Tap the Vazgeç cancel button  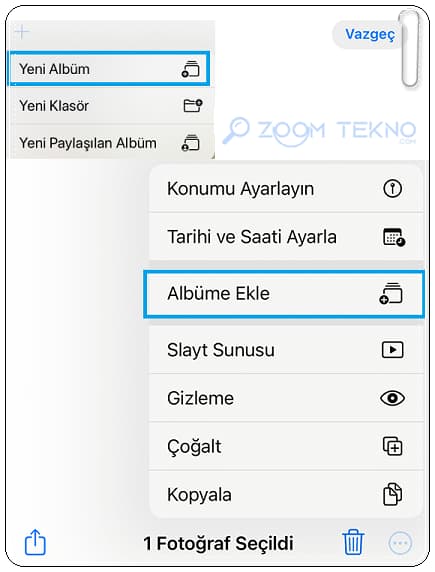click(x=370, y=34)
